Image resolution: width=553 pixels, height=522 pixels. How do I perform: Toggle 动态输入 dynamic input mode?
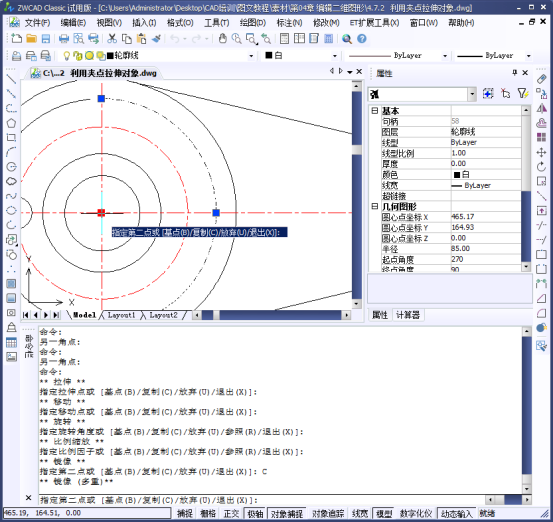click(457, 514)
